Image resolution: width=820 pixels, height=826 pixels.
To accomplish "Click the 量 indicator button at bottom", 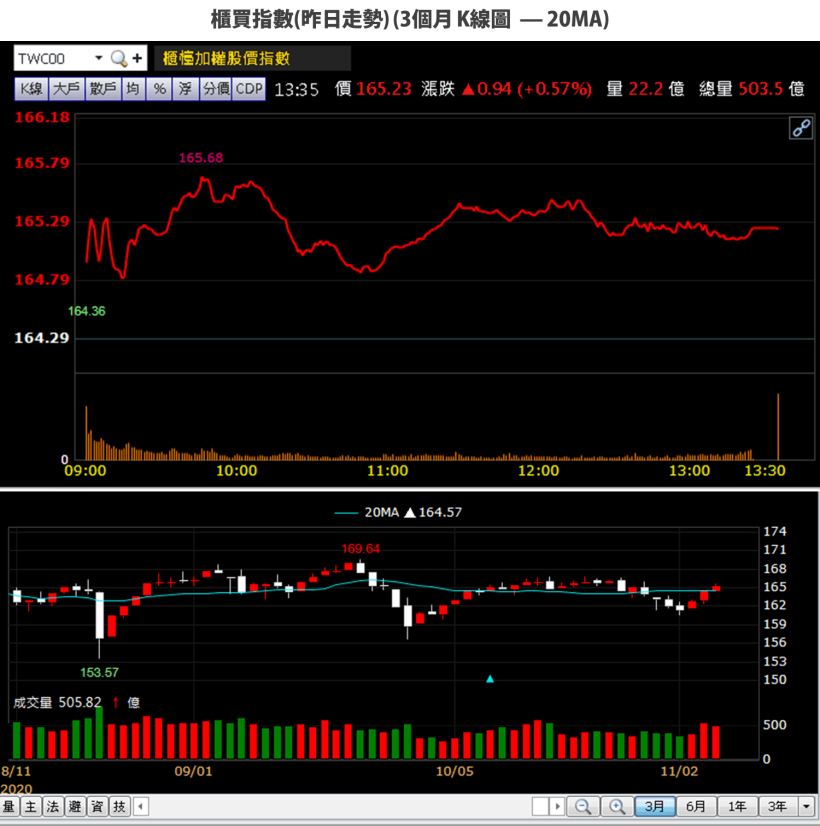I will click(9, 807).
